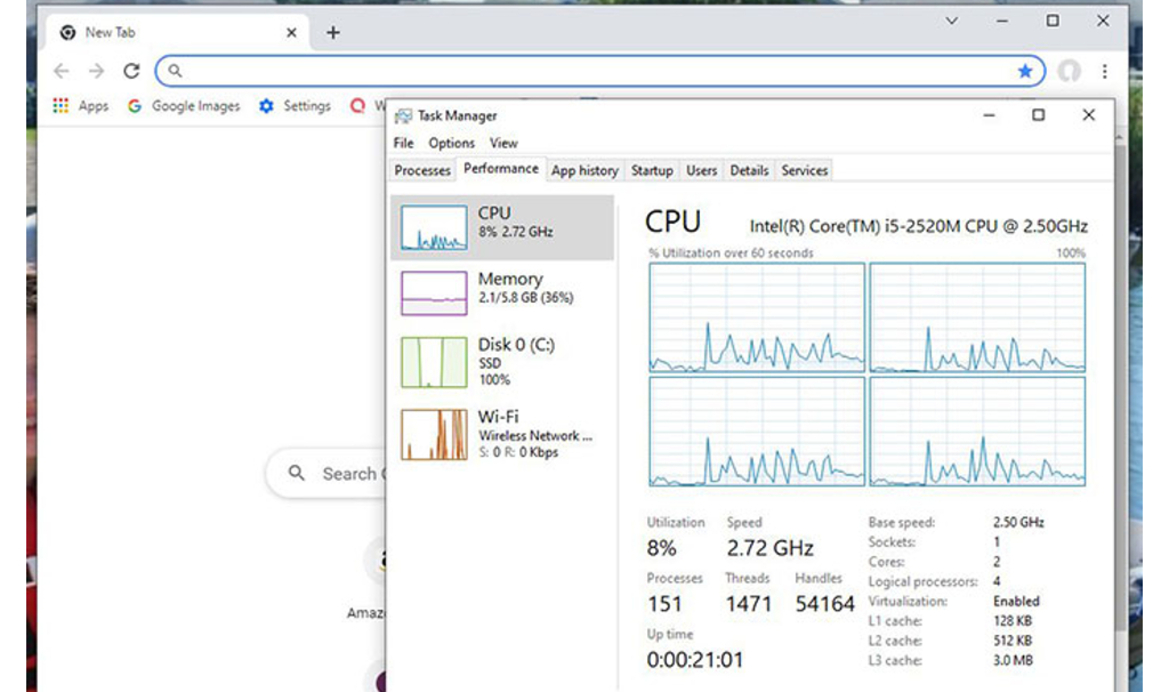Close the New Tab tab
Image resolution: width=1169 pixels, height=692 pixels.
[x=292, y=33]
